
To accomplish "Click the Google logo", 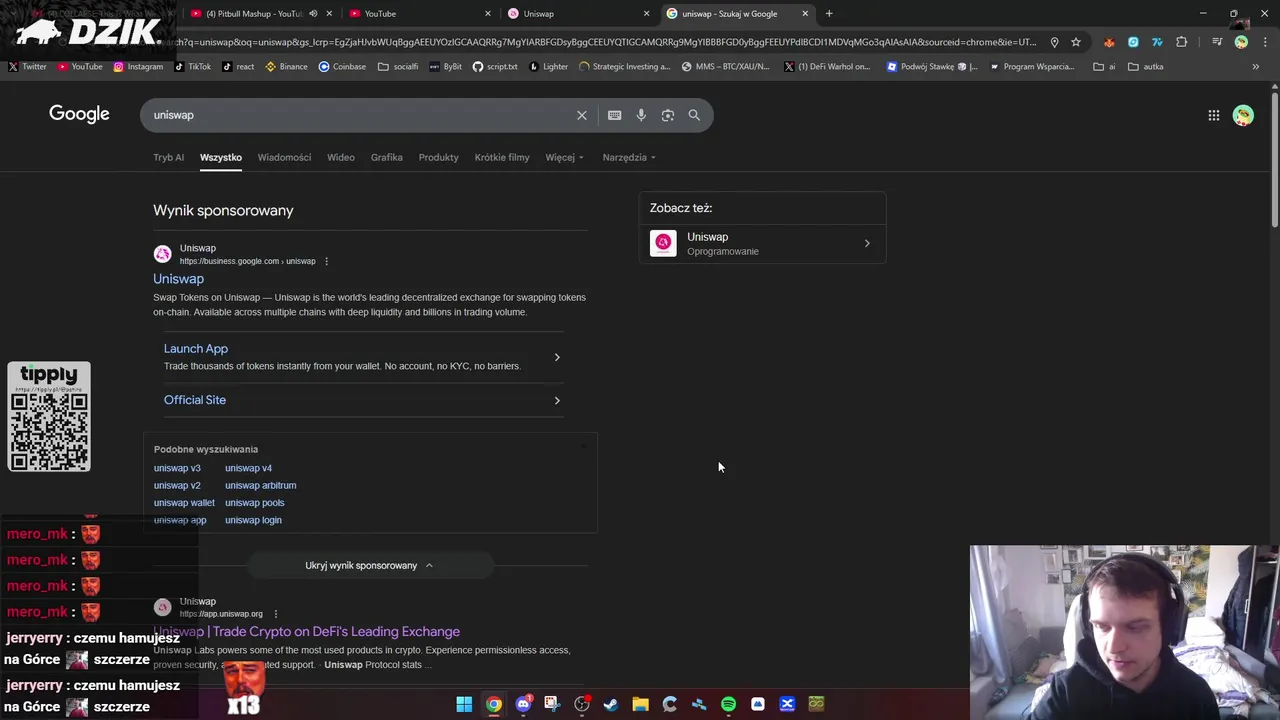I will click(x=79, y=114).
